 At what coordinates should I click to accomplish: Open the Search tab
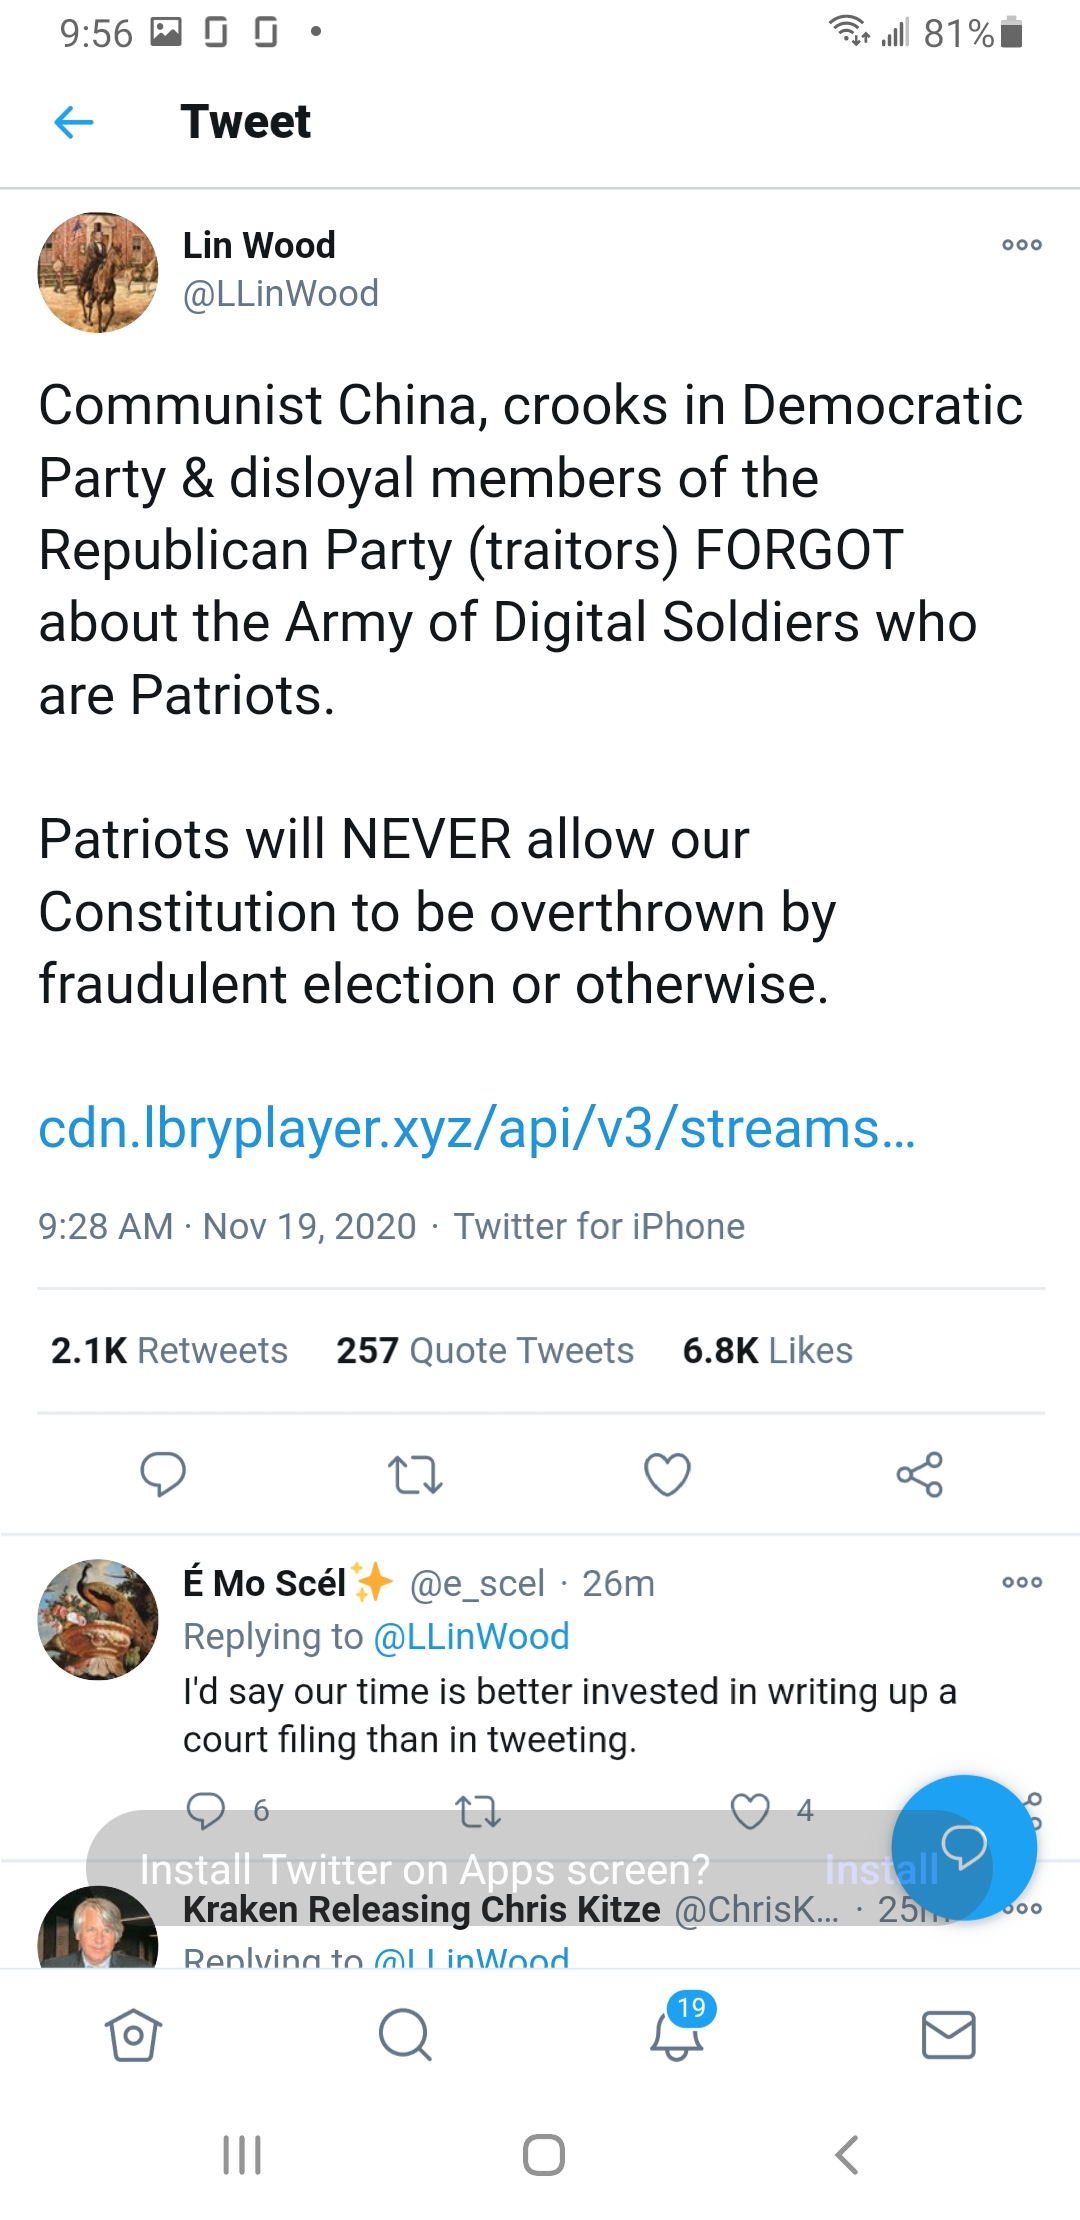(x=405, y=2035)
